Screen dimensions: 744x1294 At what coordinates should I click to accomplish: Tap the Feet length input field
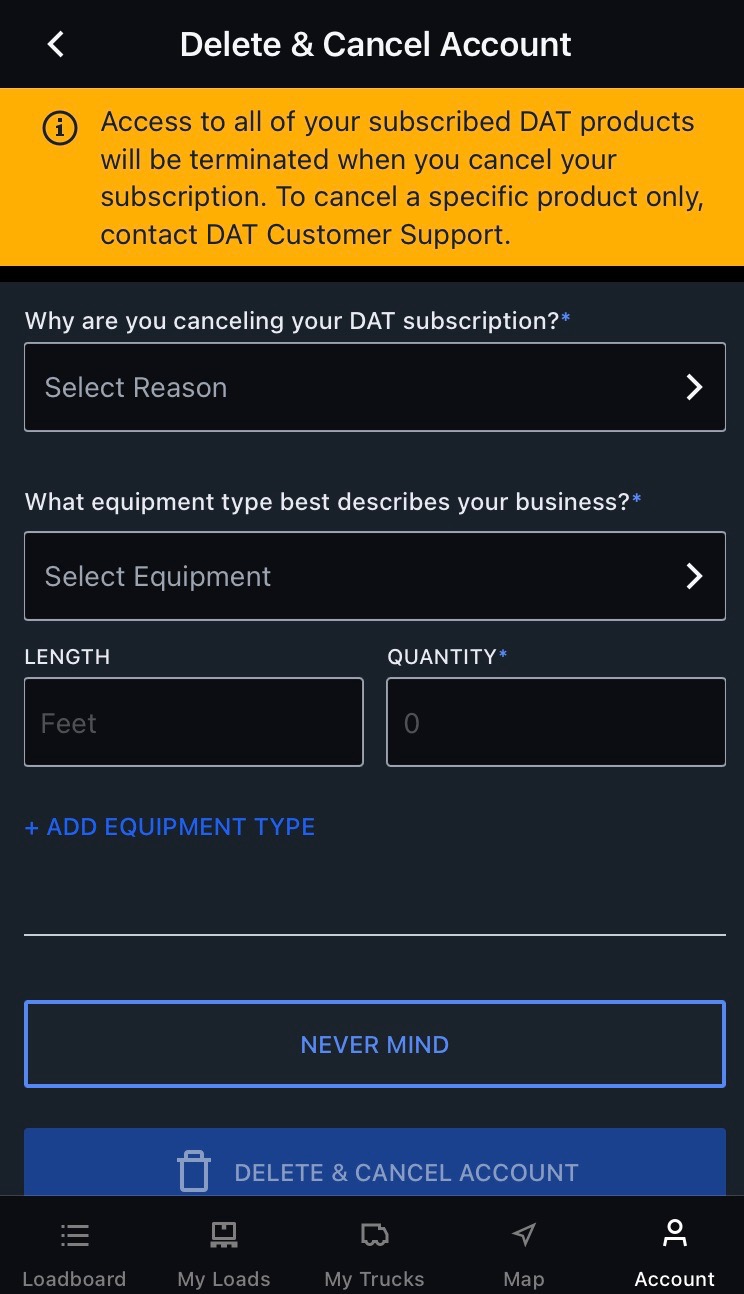click(193, 722)
